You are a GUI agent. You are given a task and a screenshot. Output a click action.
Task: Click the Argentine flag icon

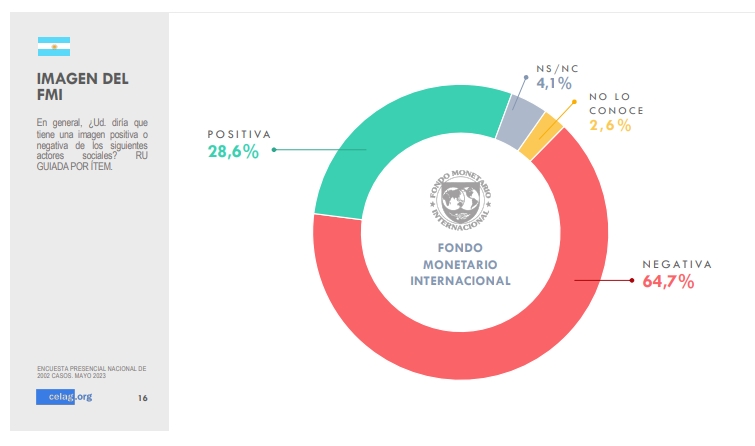point(54,46)
